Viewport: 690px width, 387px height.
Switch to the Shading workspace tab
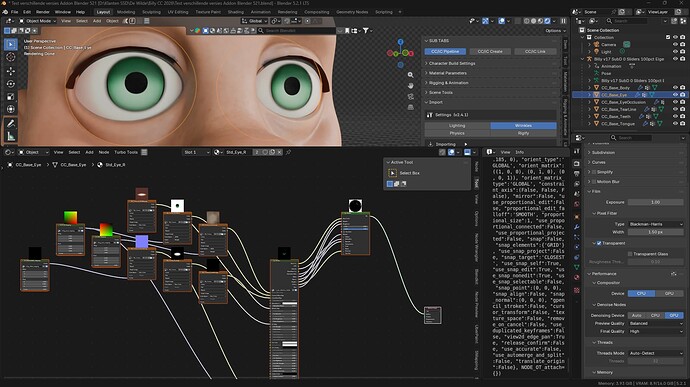point(235,12)
